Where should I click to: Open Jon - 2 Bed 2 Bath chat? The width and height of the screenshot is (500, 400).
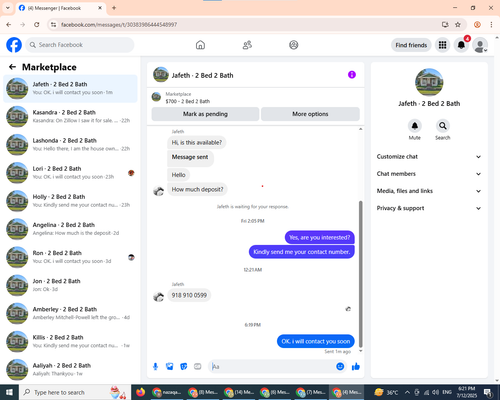[x=70, y=285]
